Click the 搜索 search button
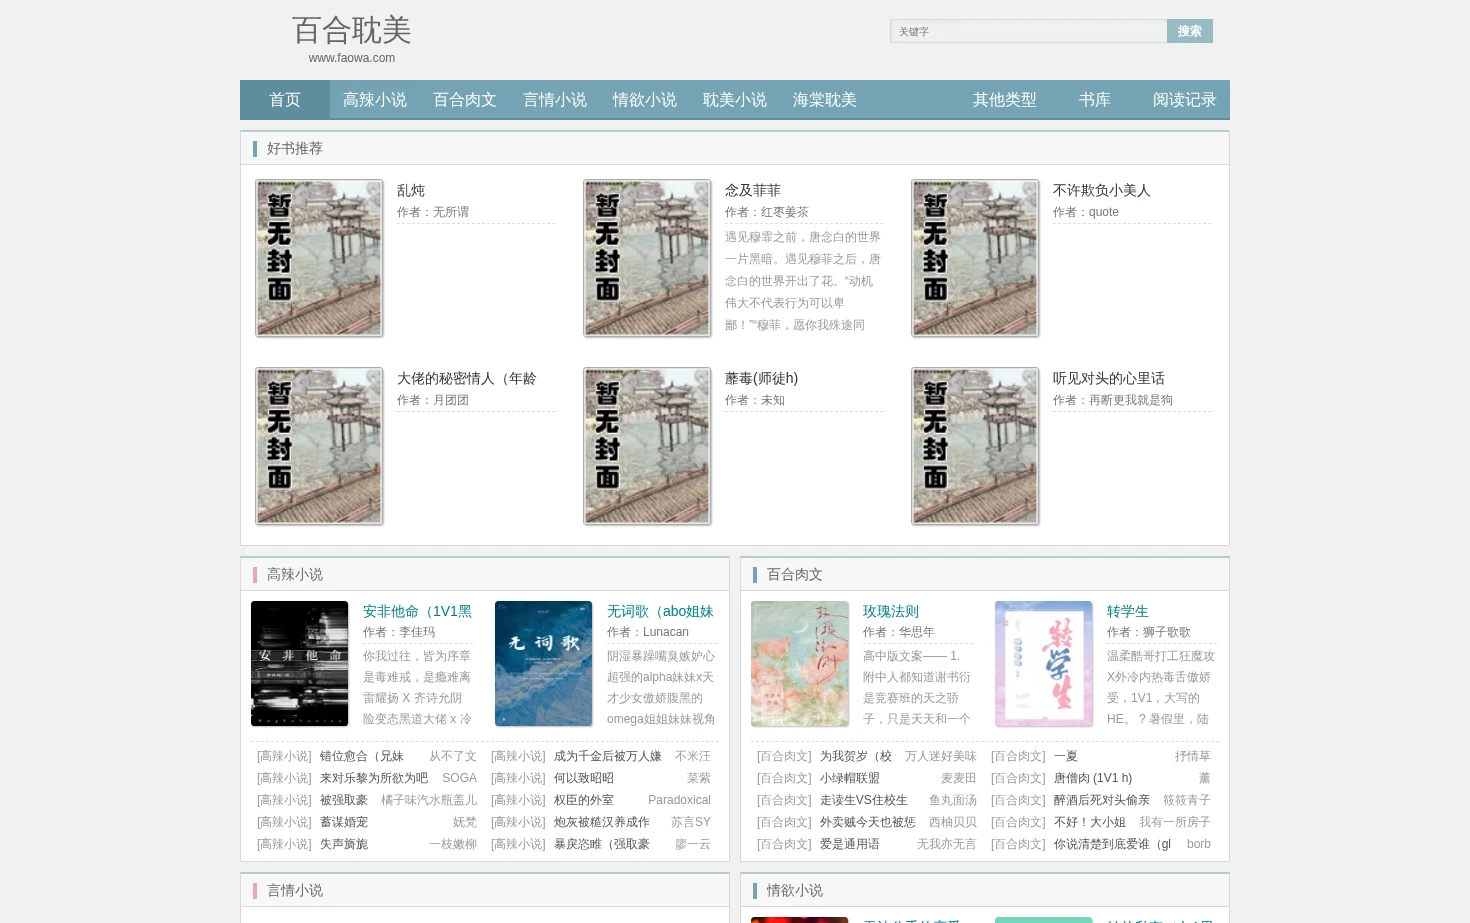The width and height of the screenshot is (1470, 923). pyautogui.click(x=1190, y=31)
